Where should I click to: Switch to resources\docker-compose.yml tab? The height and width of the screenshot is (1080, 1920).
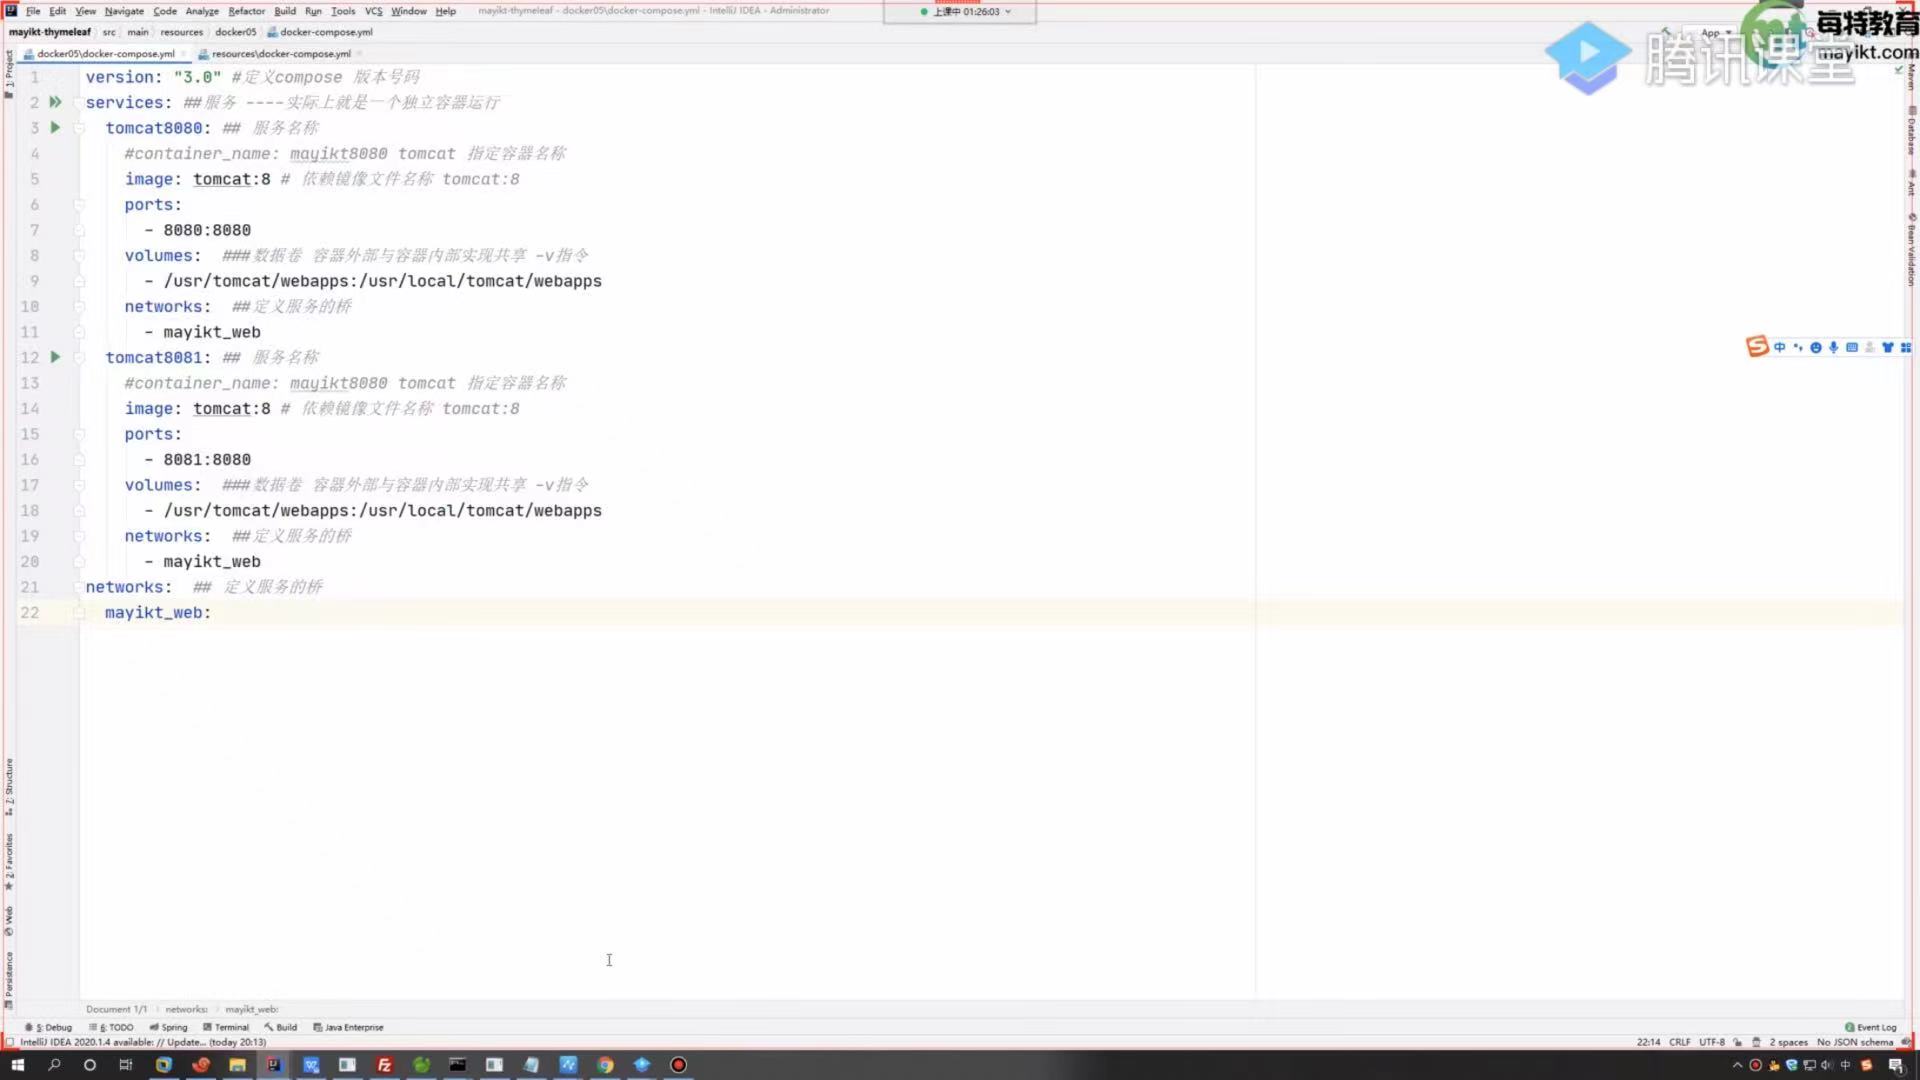tap(280, 54)
